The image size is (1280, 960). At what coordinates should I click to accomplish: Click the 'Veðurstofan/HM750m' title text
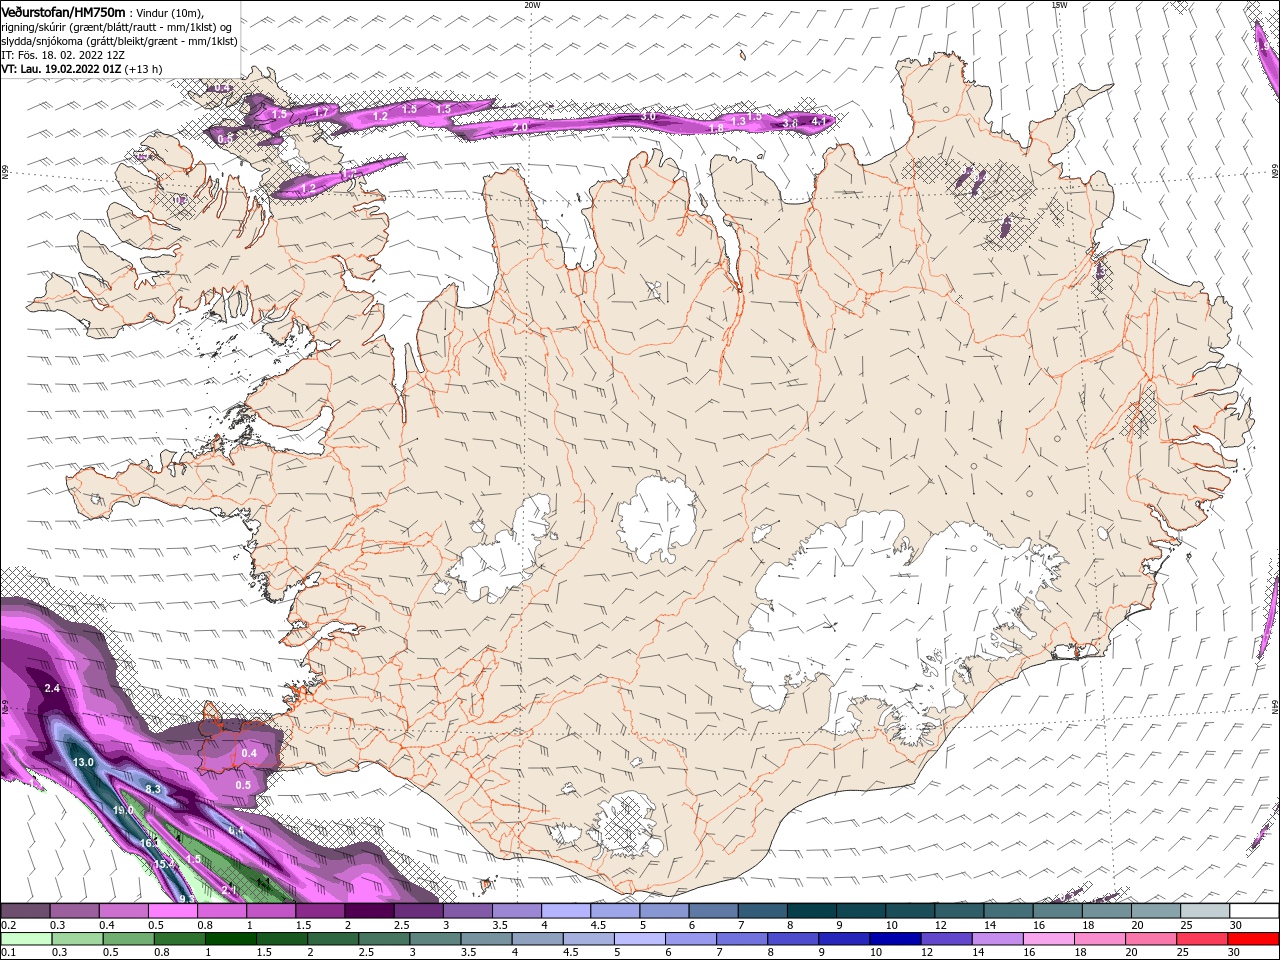click(63, 11)
